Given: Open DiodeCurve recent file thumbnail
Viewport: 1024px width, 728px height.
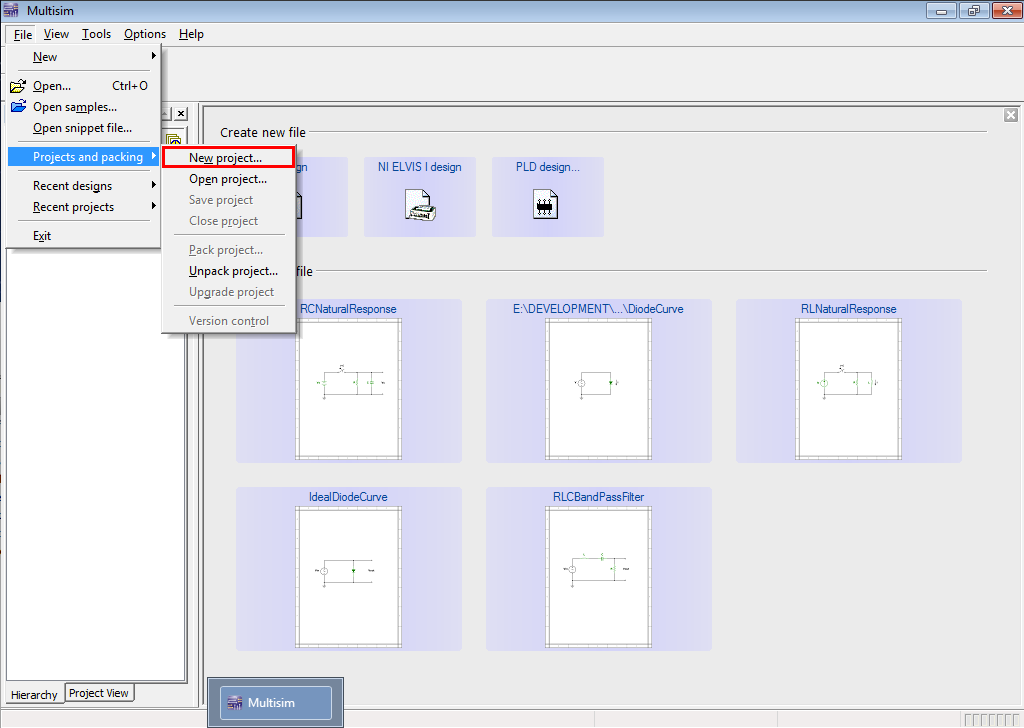Looking at the screenshot, I should coord(599,389).
